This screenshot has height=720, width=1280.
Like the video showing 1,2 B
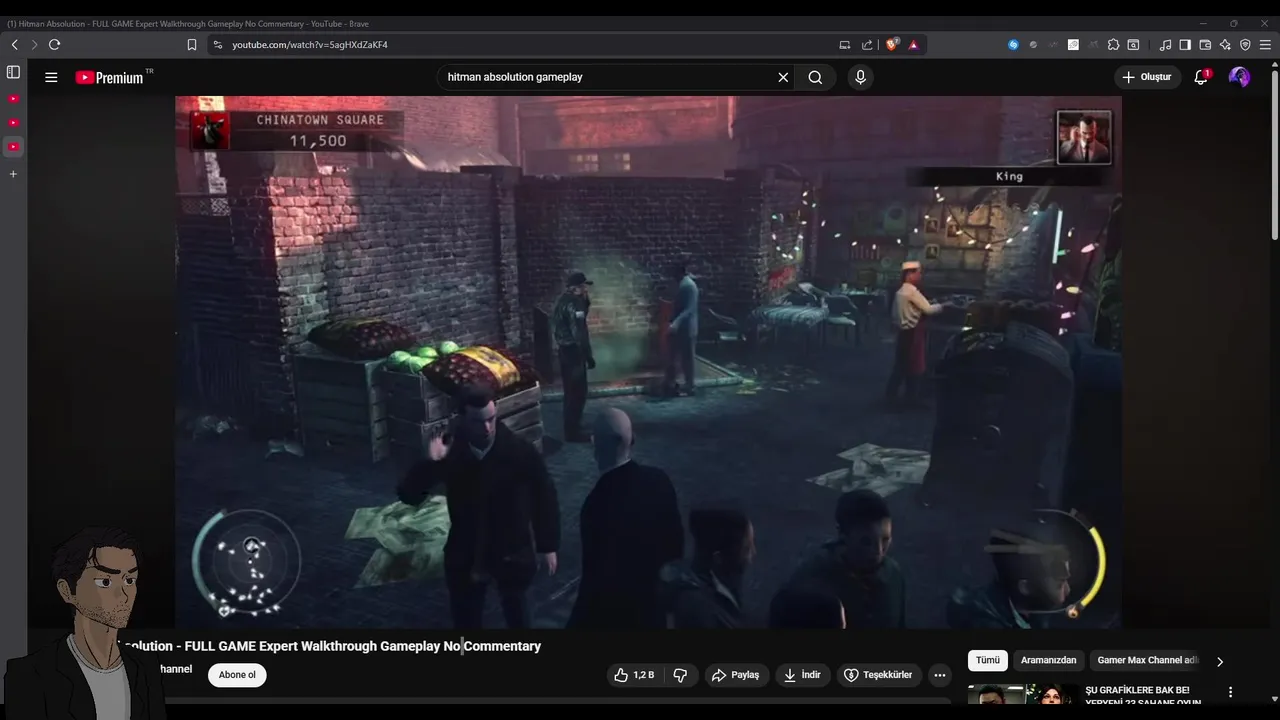pos(634,675)
